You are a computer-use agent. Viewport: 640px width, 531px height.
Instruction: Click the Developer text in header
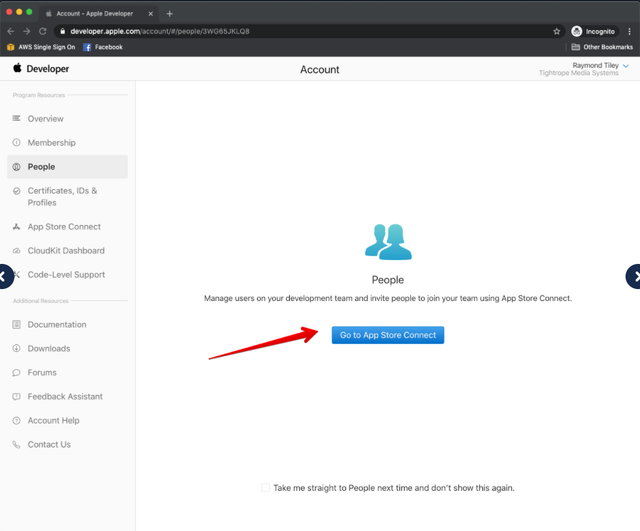(48, 69)
